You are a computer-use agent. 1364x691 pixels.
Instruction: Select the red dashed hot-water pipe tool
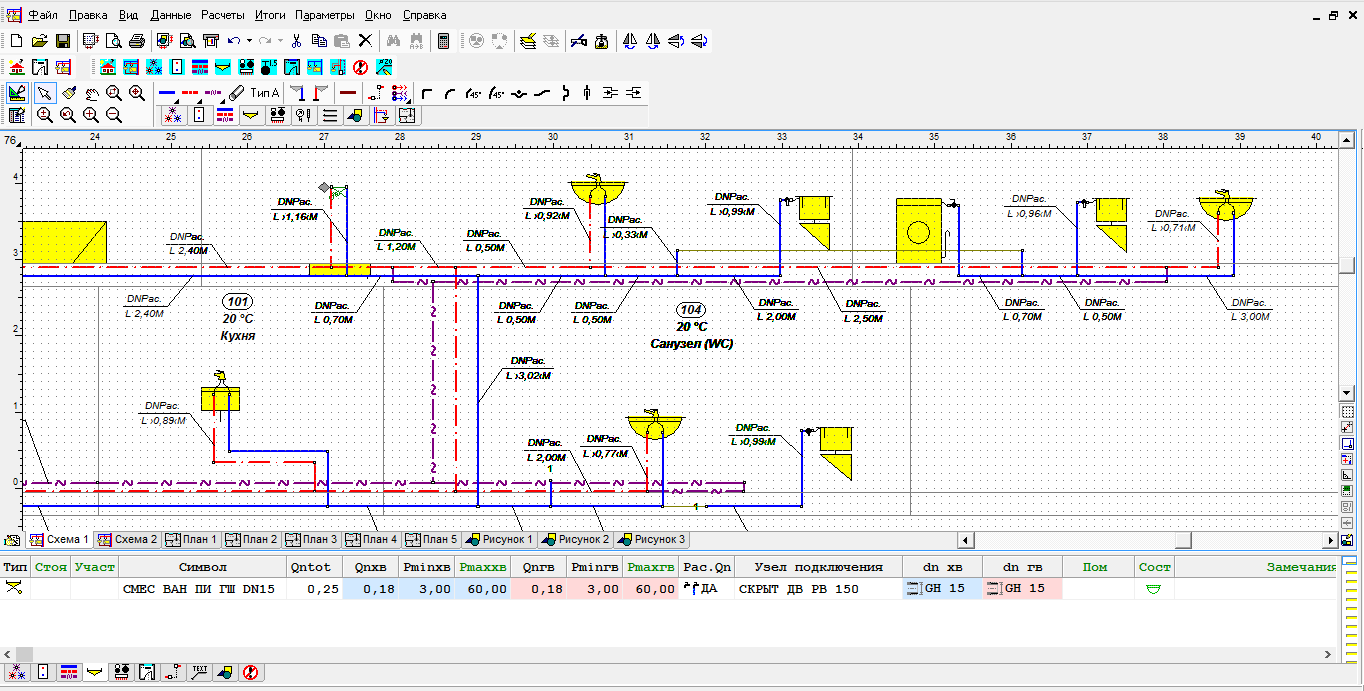191,92
